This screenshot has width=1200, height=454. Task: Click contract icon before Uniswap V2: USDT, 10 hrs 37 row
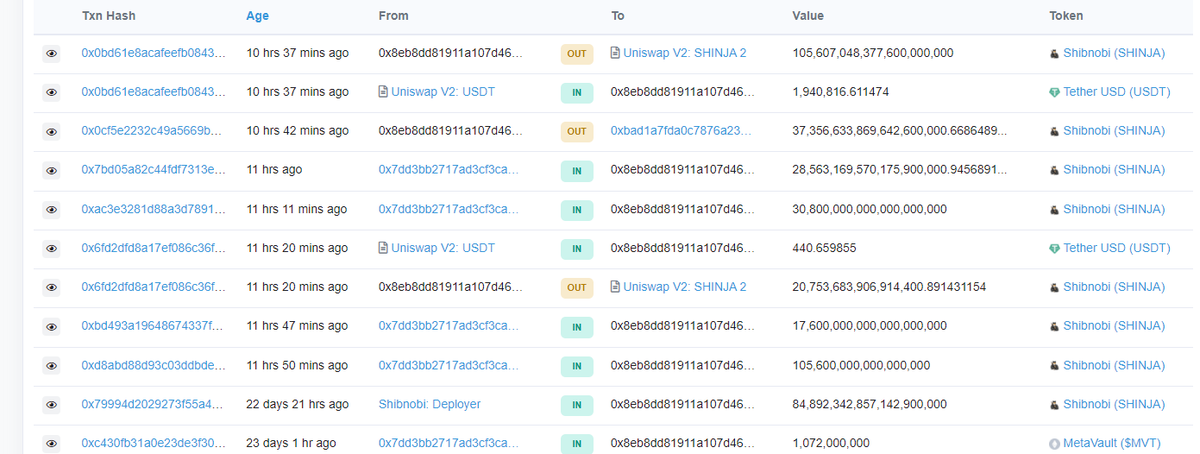click(x=383, y=92)
